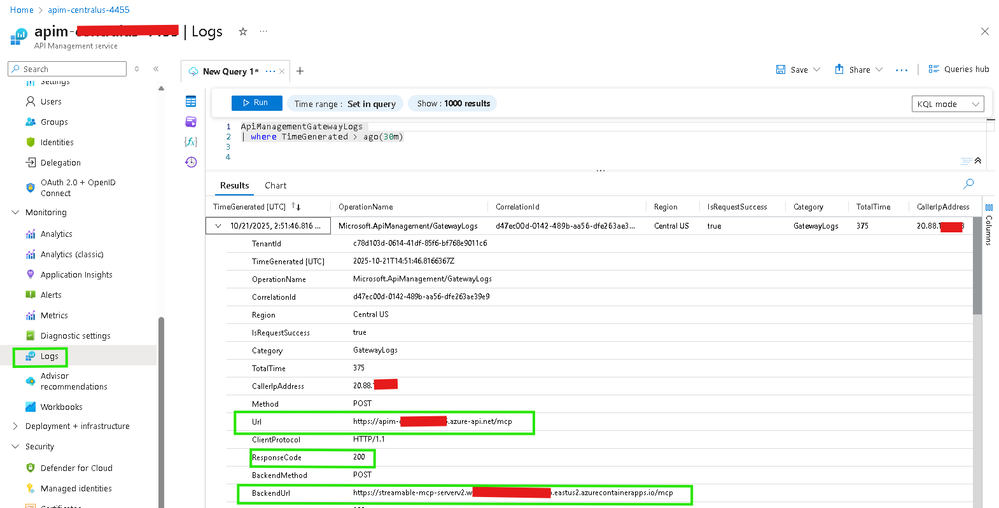The image size is (999, 508).
Task: Click the Share button
Action: [x=852, y=69]
